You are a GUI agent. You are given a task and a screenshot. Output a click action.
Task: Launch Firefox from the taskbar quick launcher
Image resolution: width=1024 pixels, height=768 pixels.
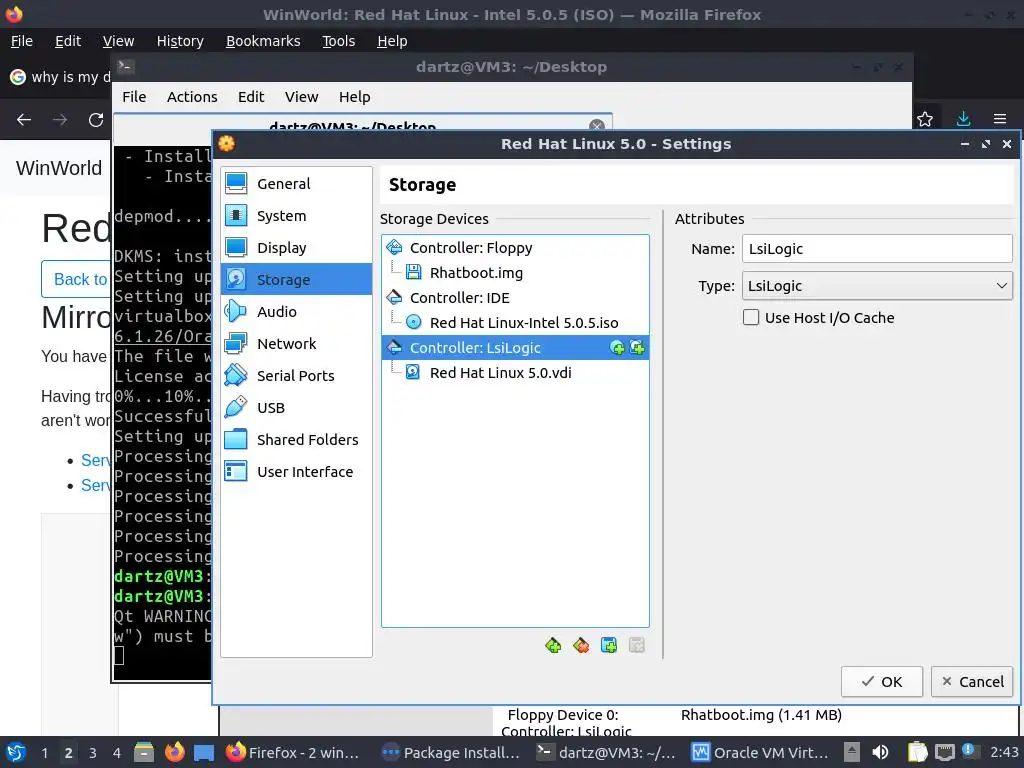[x=174, y=752]
